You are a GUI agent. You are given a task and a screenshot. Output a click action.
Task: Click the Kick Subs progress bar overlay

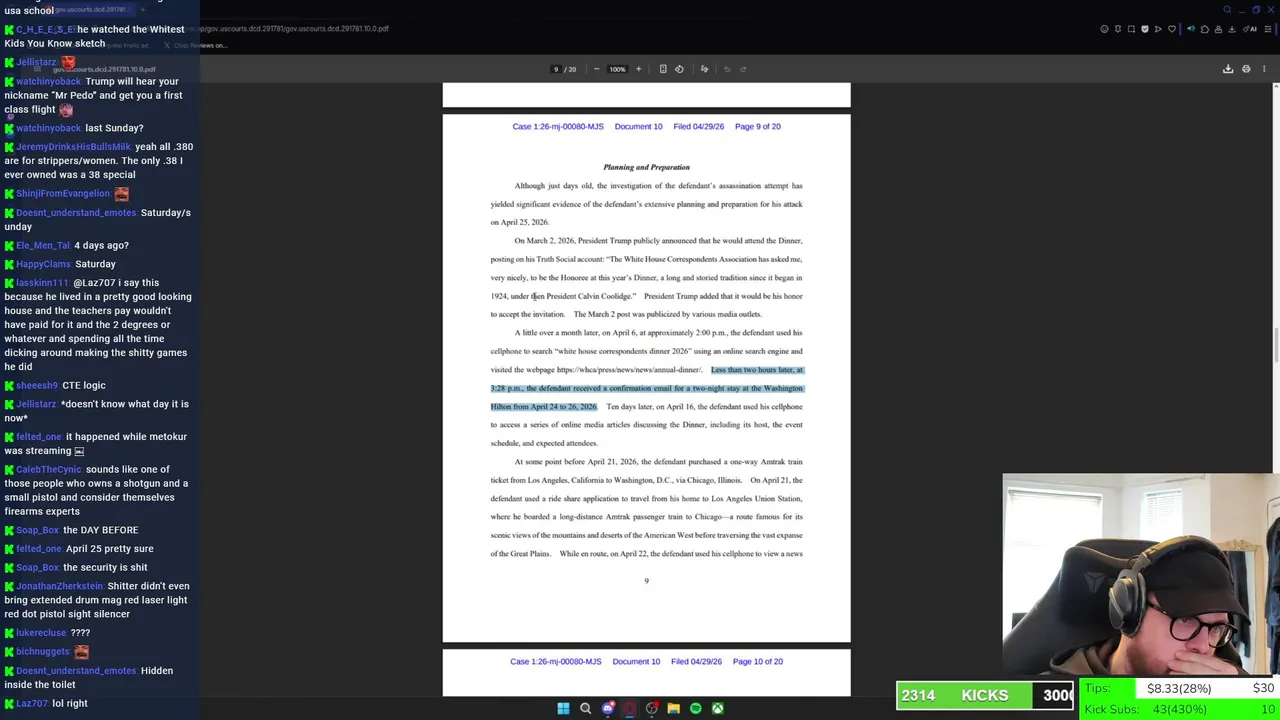[x=1180, y=709]
